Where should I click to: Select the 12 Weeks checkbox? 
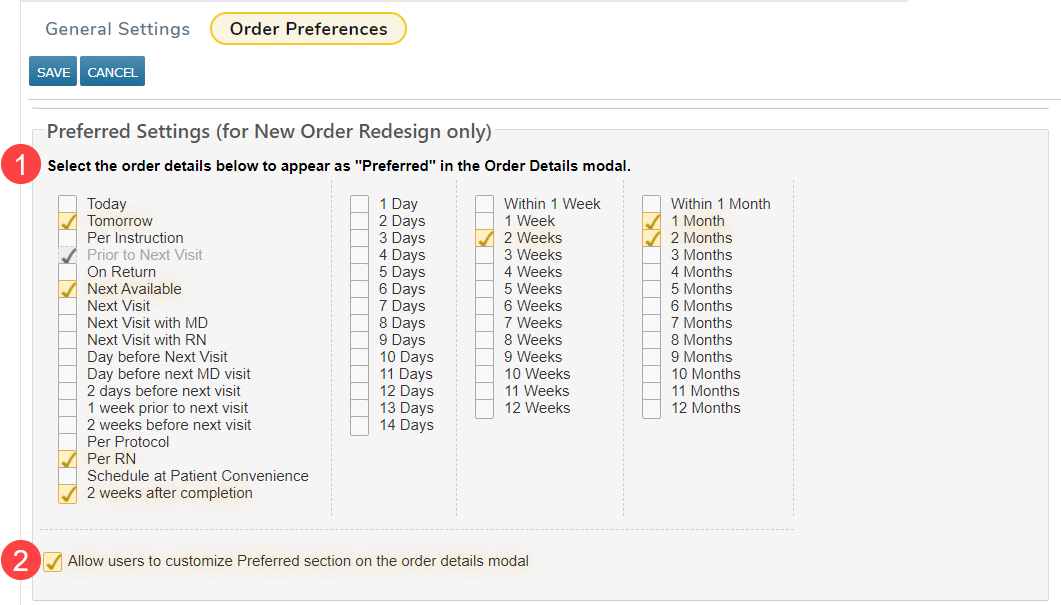pos(484,408)
